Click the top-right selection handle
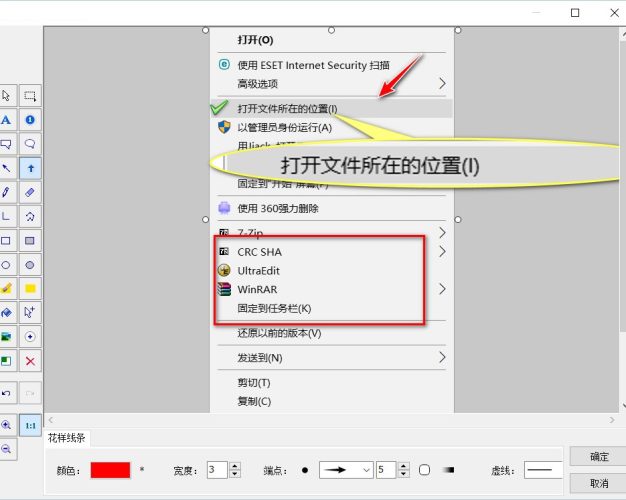Image resolution: width=626 pixels, height=500 pixels. point(458,30)
